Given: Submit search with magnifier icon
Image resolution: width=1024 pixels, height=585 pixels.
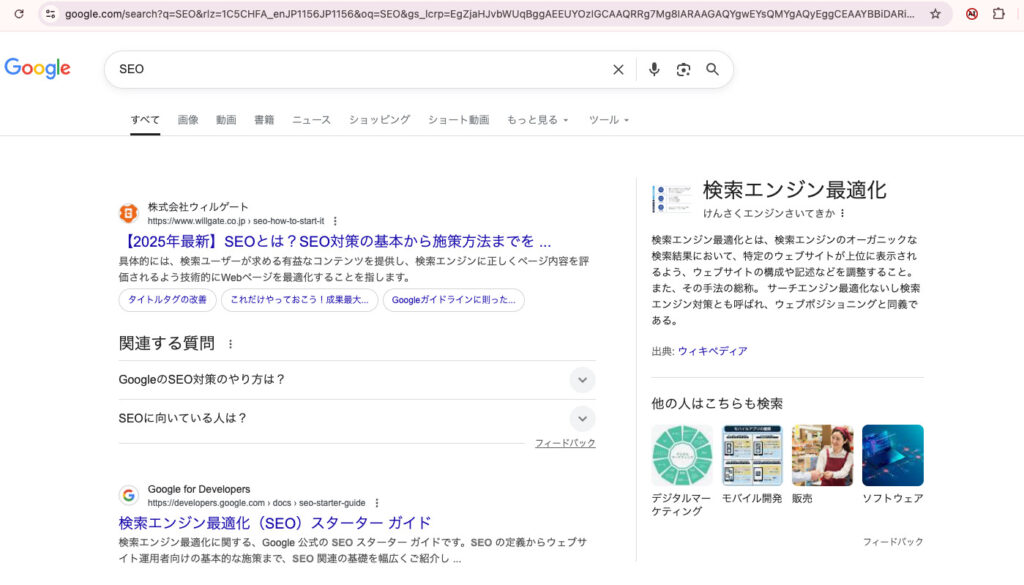Looking at the screenshot, I should [712, 69].
